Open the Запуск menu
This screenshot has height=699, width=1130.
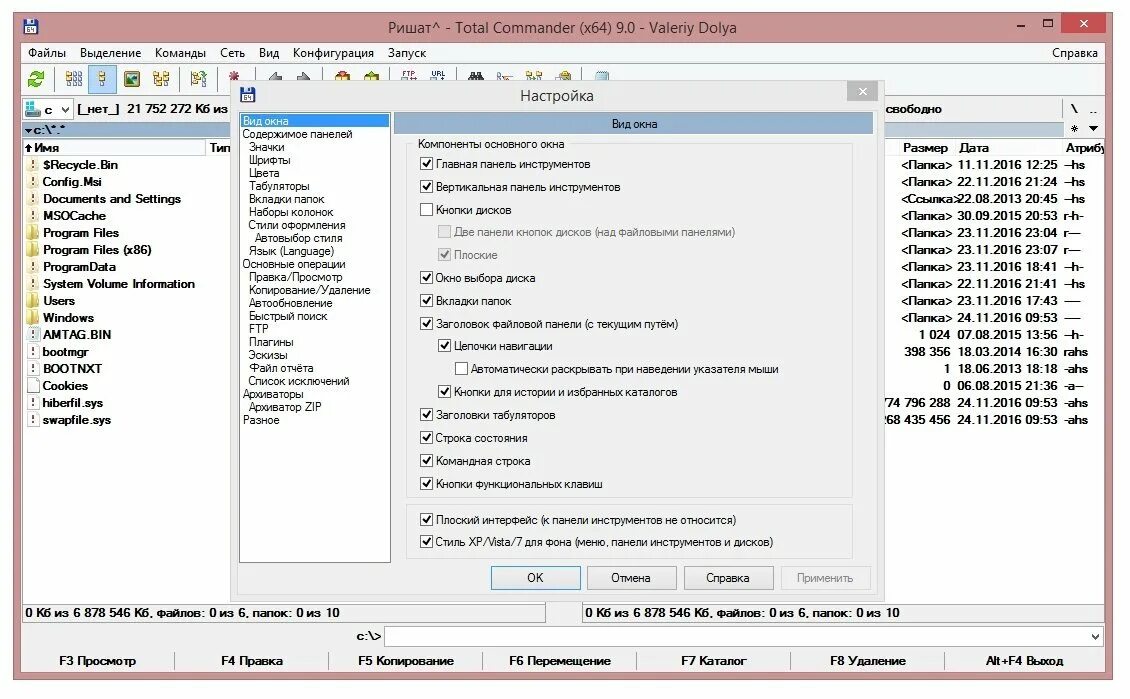click(x=406, y=53)
